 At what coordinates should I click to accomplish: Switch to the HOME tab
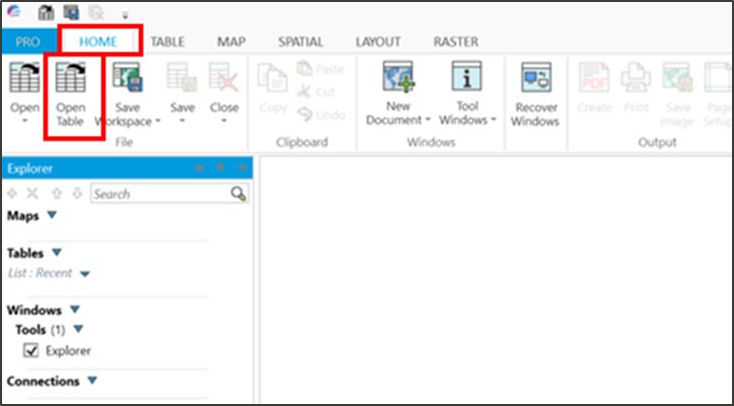click(x=98, y=42)
